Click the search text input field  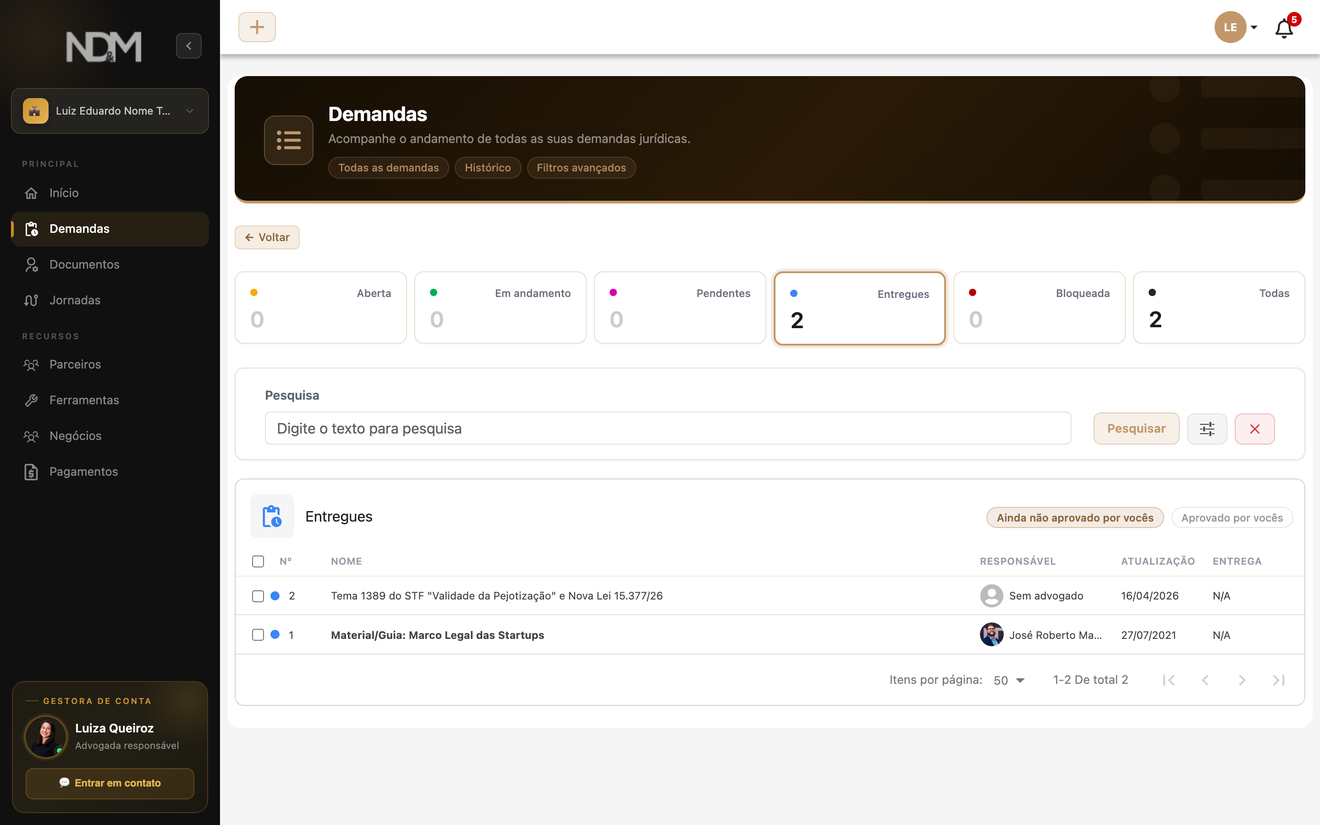668,428
